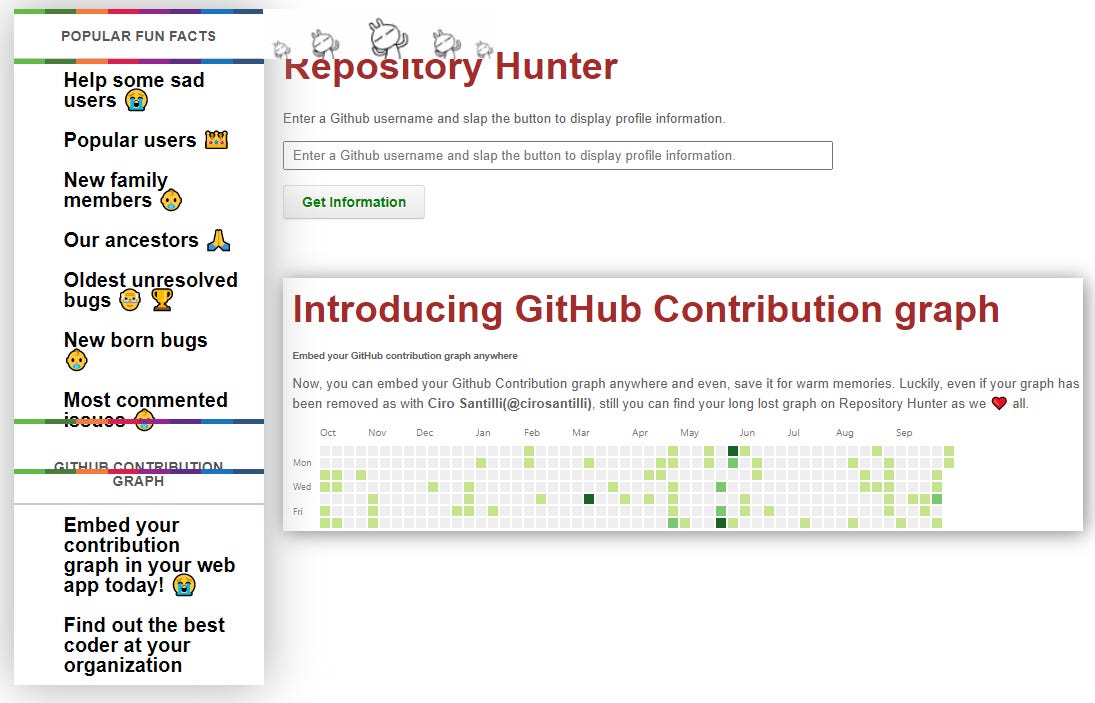This screenshot has width=1095, height=703.
Task: Click baby emoji beside New family members
Action: pos(171,200)
